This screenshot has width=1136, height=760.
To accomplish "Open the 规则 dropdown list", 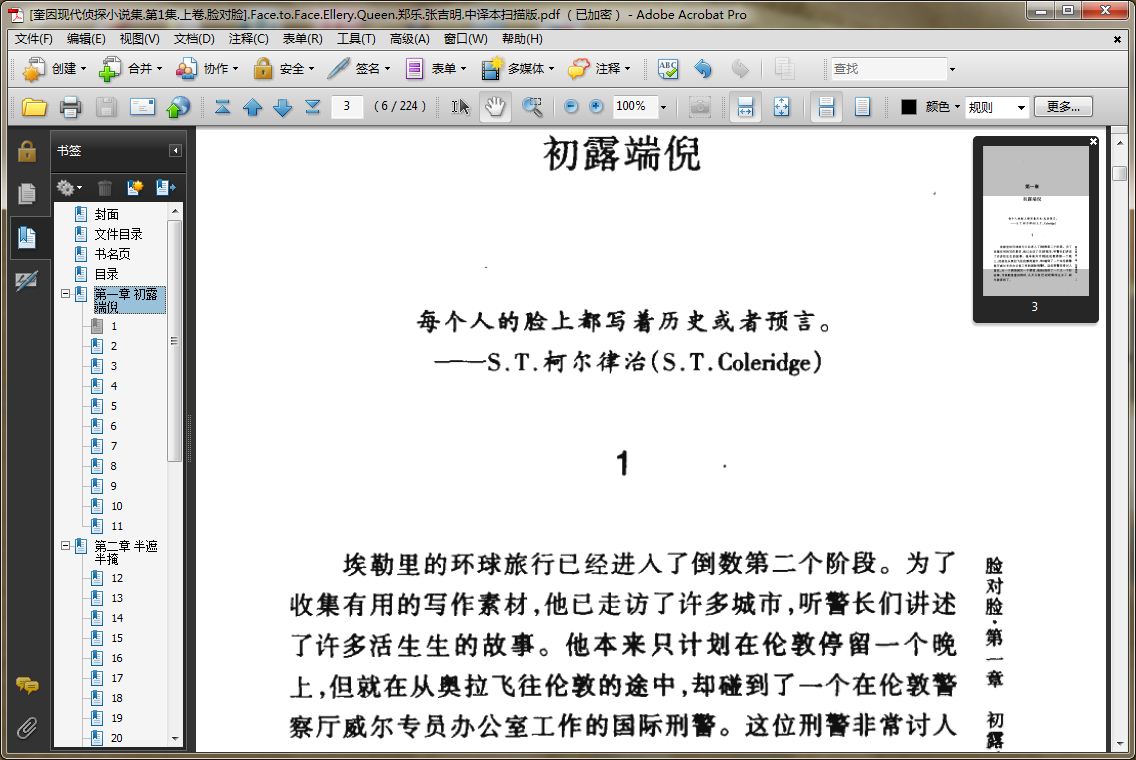I will coord(997,107).
